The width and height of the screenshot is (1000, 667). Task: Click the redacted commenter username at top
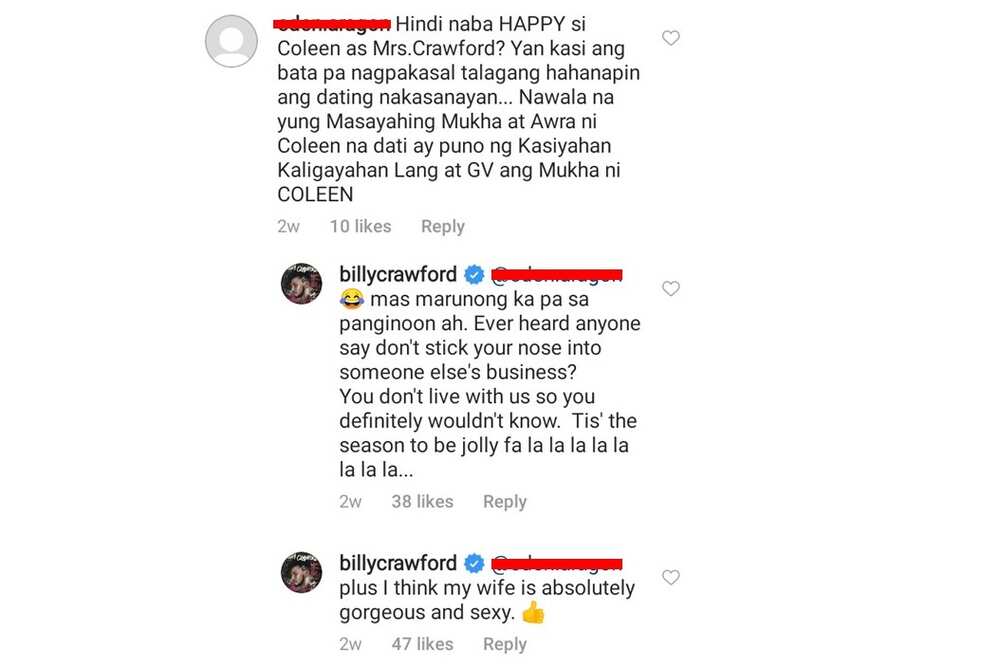(332, 24)
